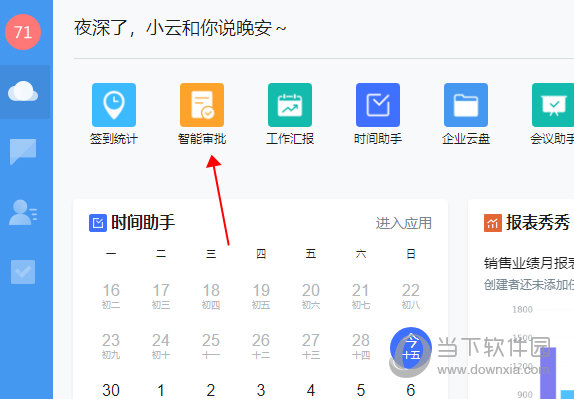Click the 工作汇报 label

tap(290, 139)
